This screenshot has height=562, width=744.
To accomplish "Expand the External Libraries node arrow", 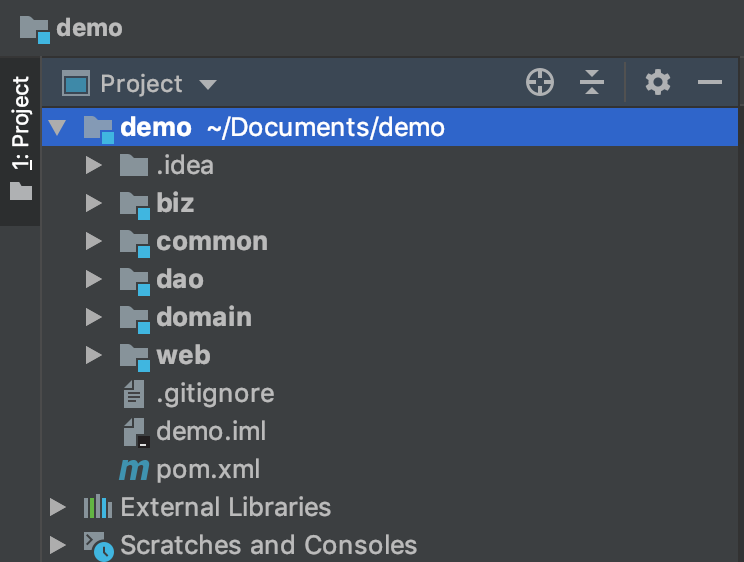I will point(58,507).
